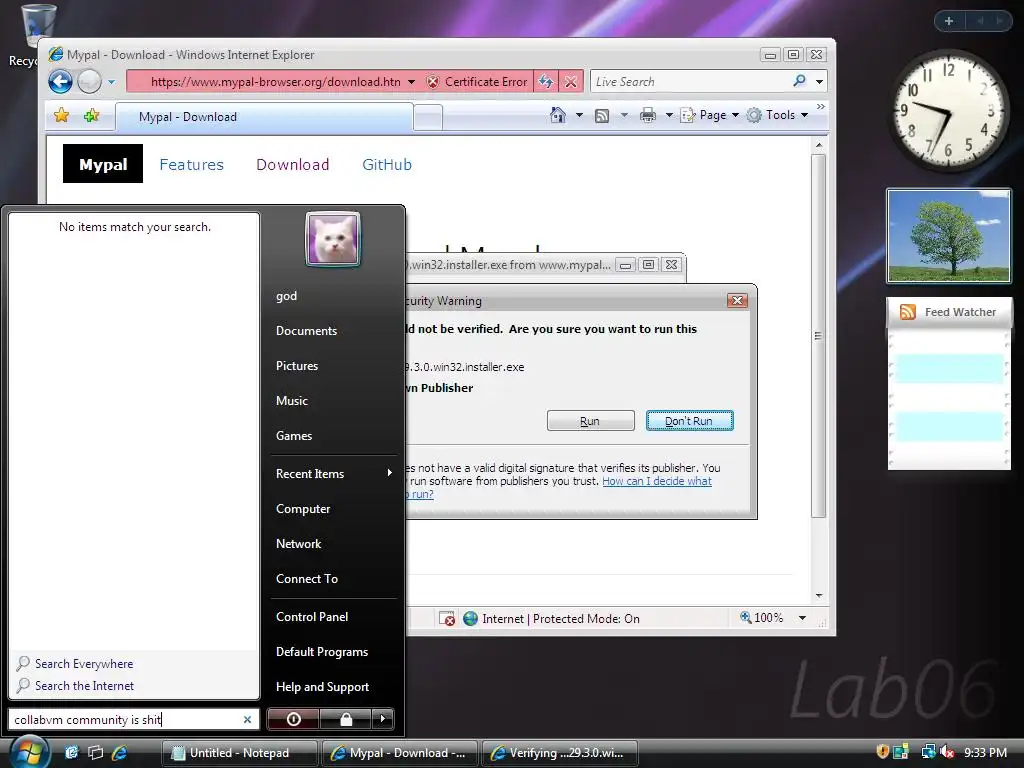1024x768 pixels.
Task: Open the recent pages dropdown beside Forward
Action: 111,82
